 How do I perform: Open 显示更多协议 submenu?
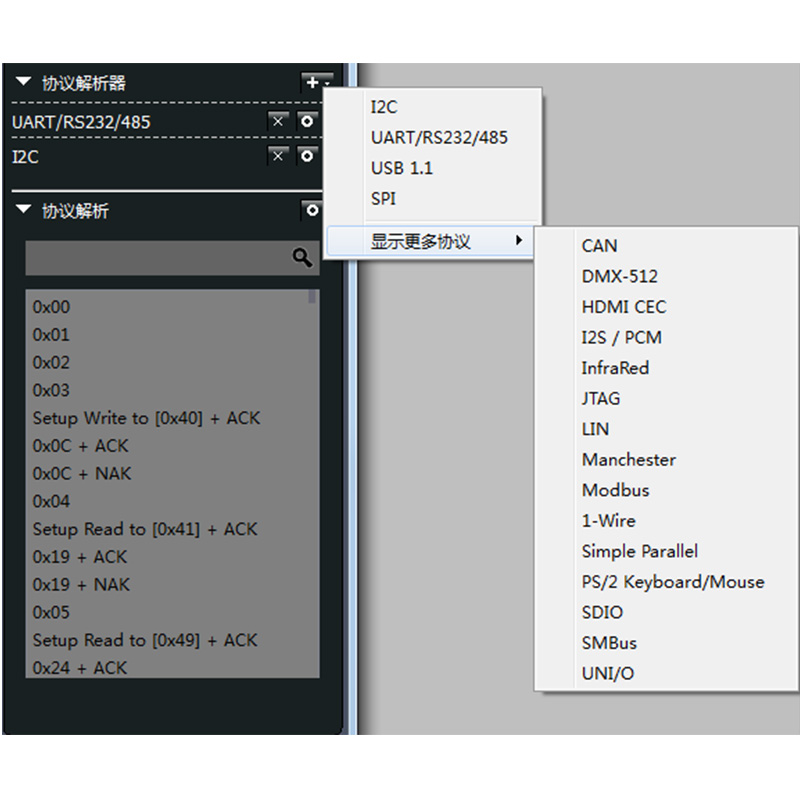[430, 241]
